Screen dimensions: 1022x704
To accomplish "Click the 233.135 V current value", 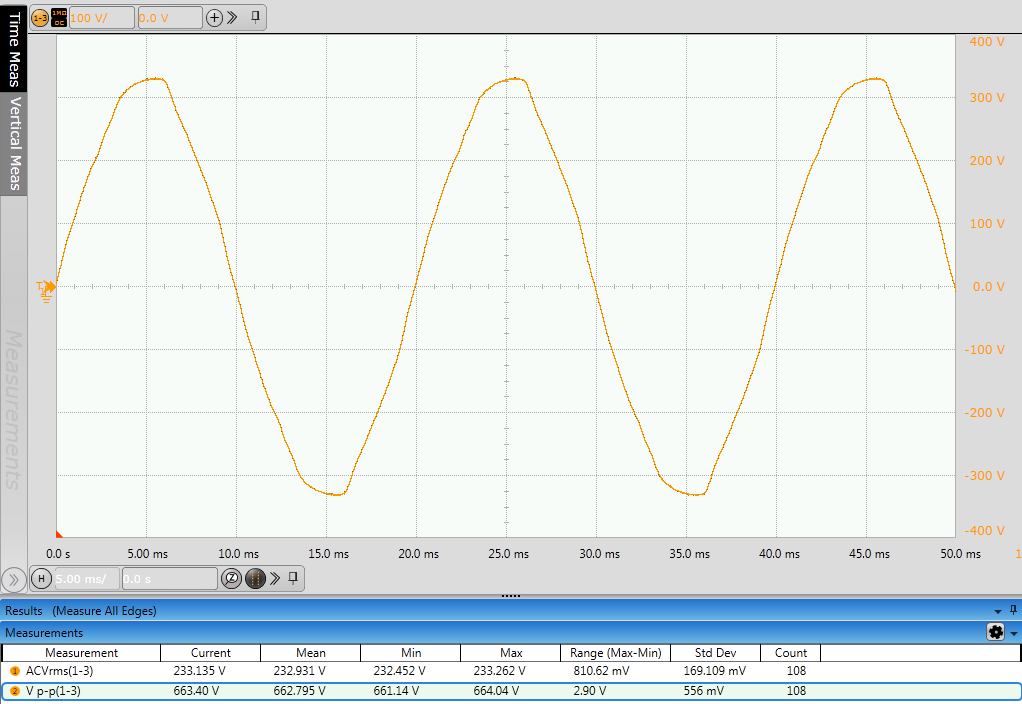I will tap(199, 671).
